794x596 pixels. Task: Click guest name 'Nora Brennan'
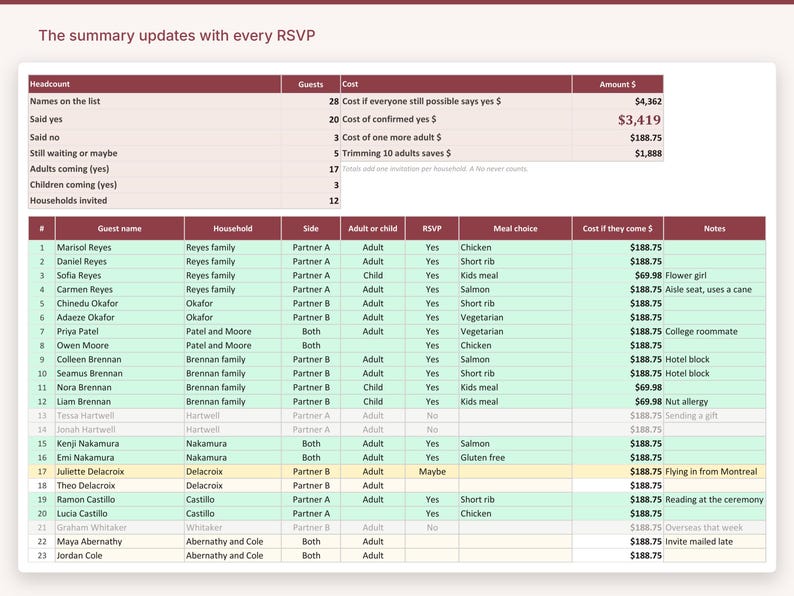84,387
